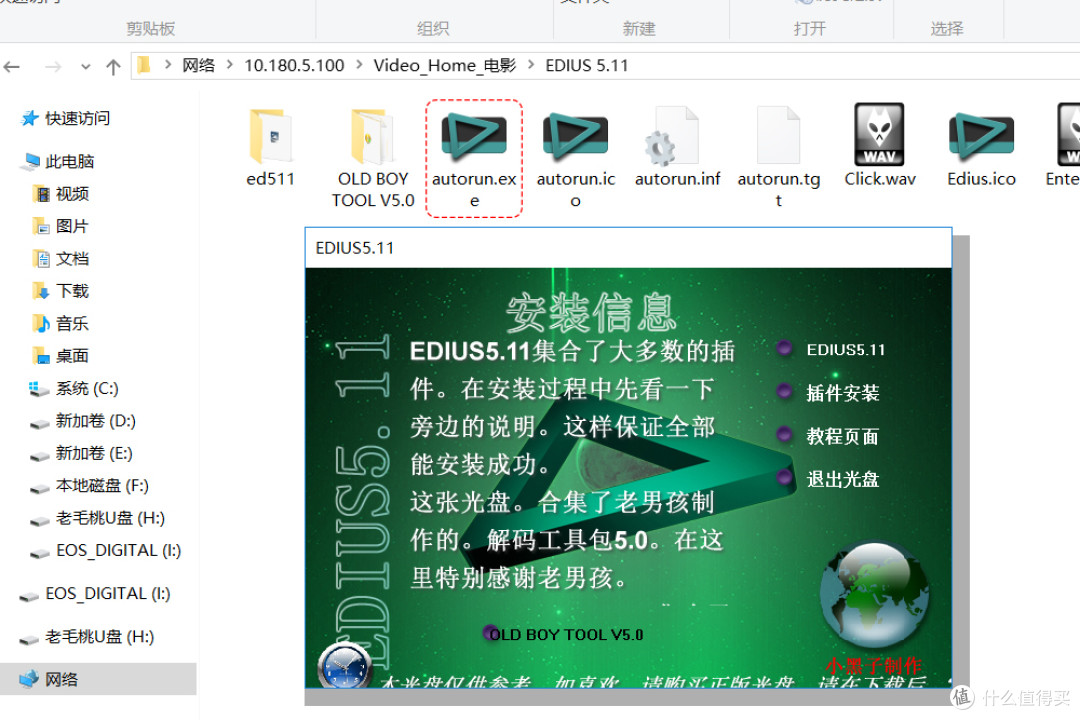Expand chevron before 网络 in address bar
Image resolution: width=1080 pixels, height=720 pixels.
pyautogui.click(x=167, y=65)
